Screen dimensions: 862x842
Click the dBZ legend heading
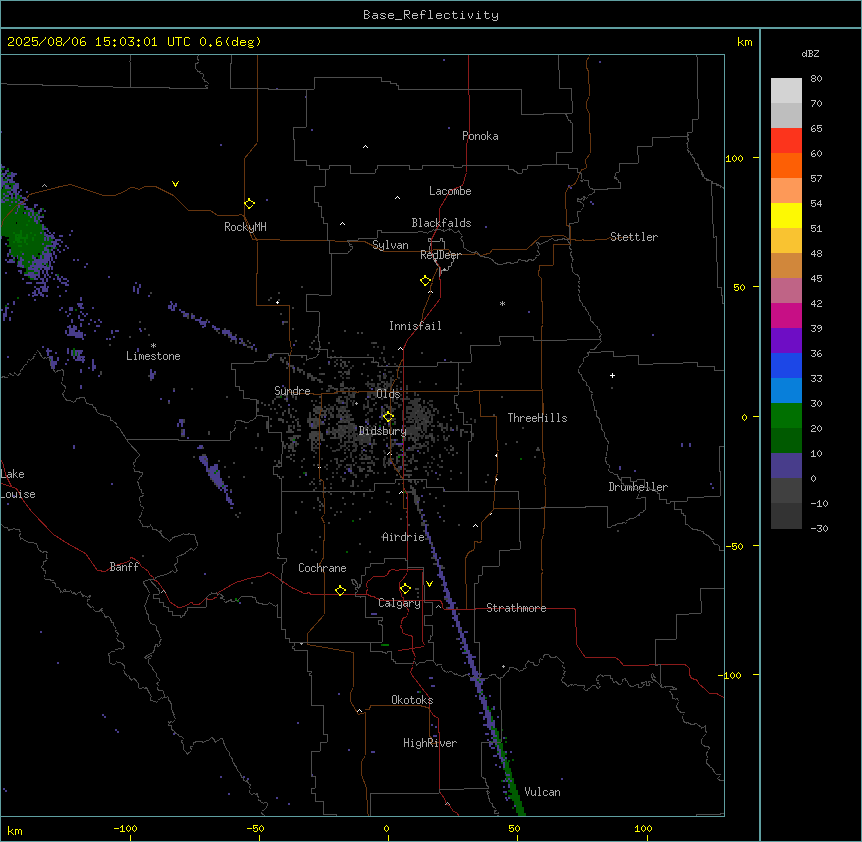pos(810,53)
